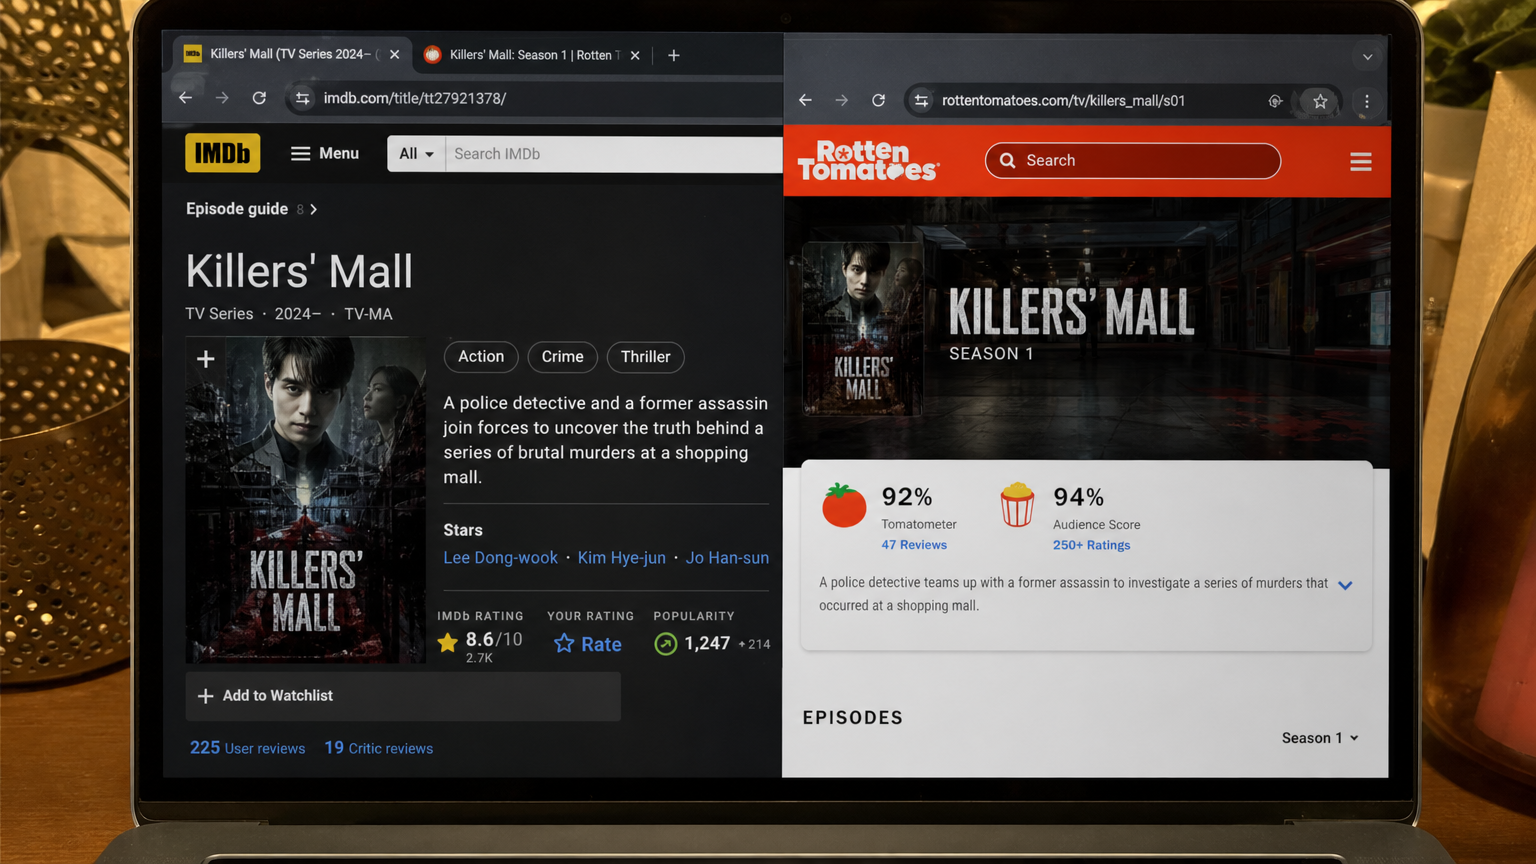Image resolution: width=1536 pixels, height=864 pixels.
Task: Click the imdb.com address bar
Action: 533,98
